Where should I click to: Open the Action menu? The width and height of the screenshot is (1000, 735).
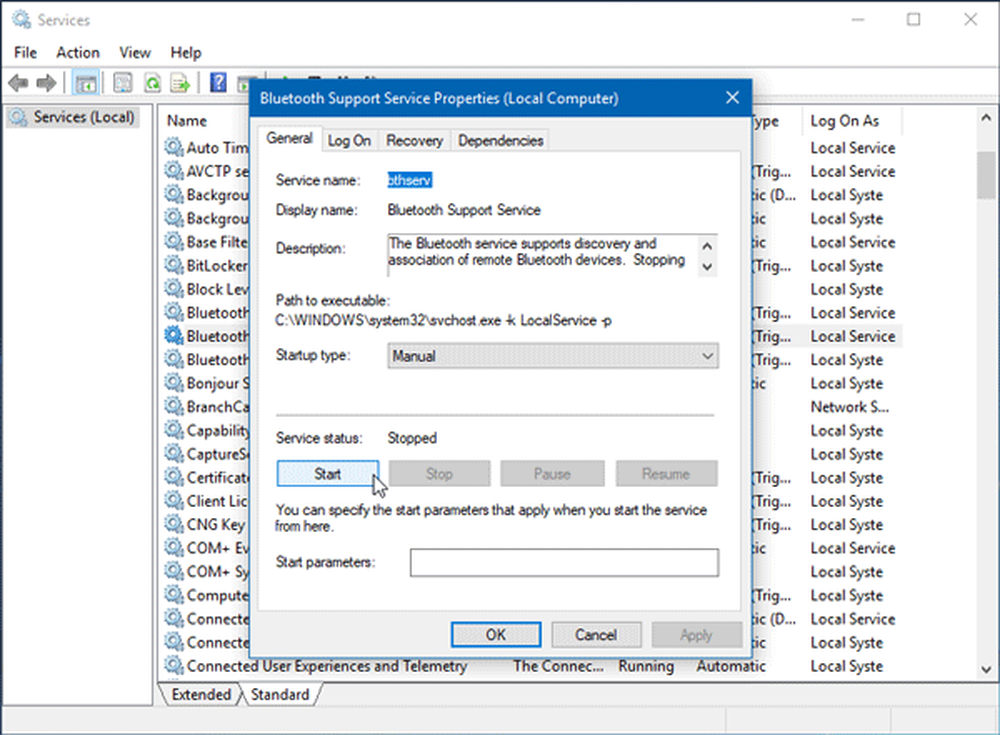point(78,52)
